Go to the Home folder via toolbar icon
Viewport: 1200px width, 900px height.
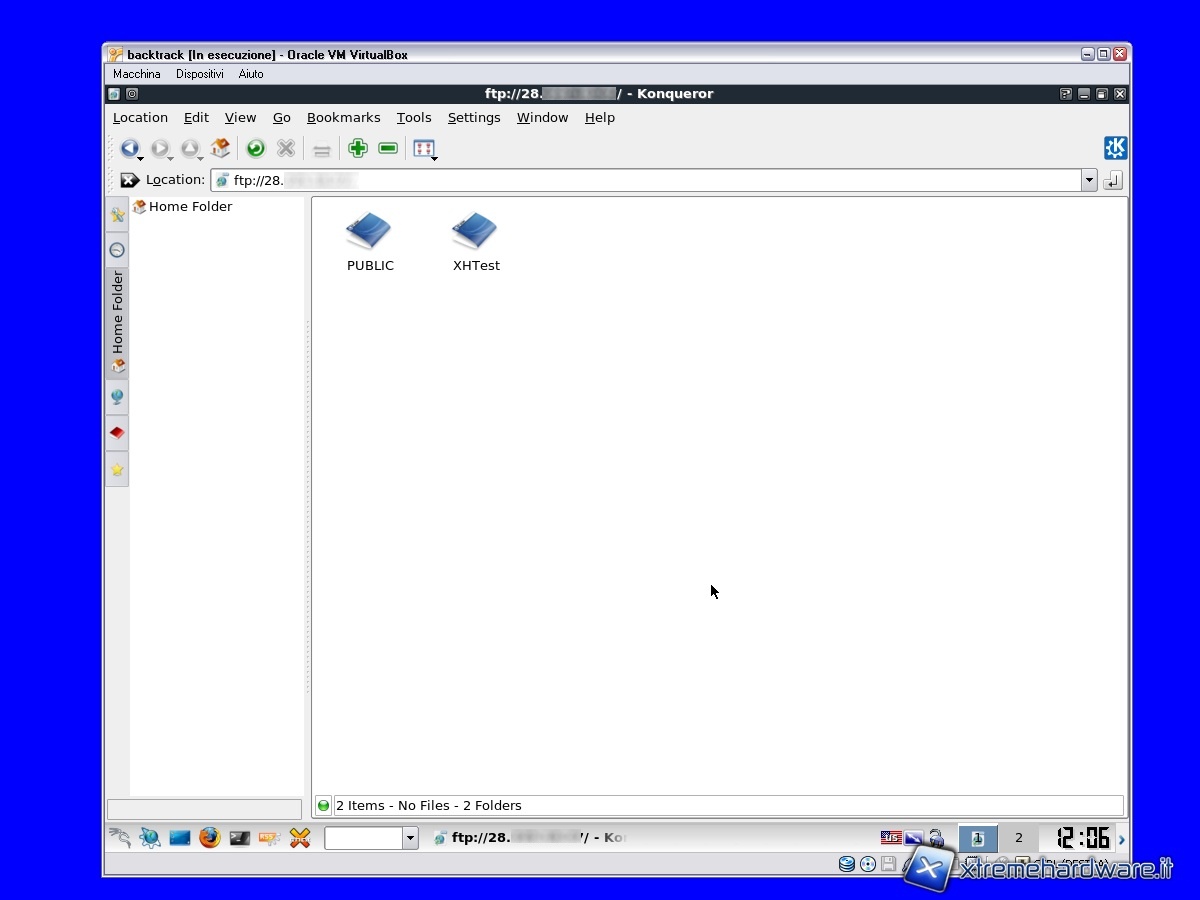click(x=221, y=149)
